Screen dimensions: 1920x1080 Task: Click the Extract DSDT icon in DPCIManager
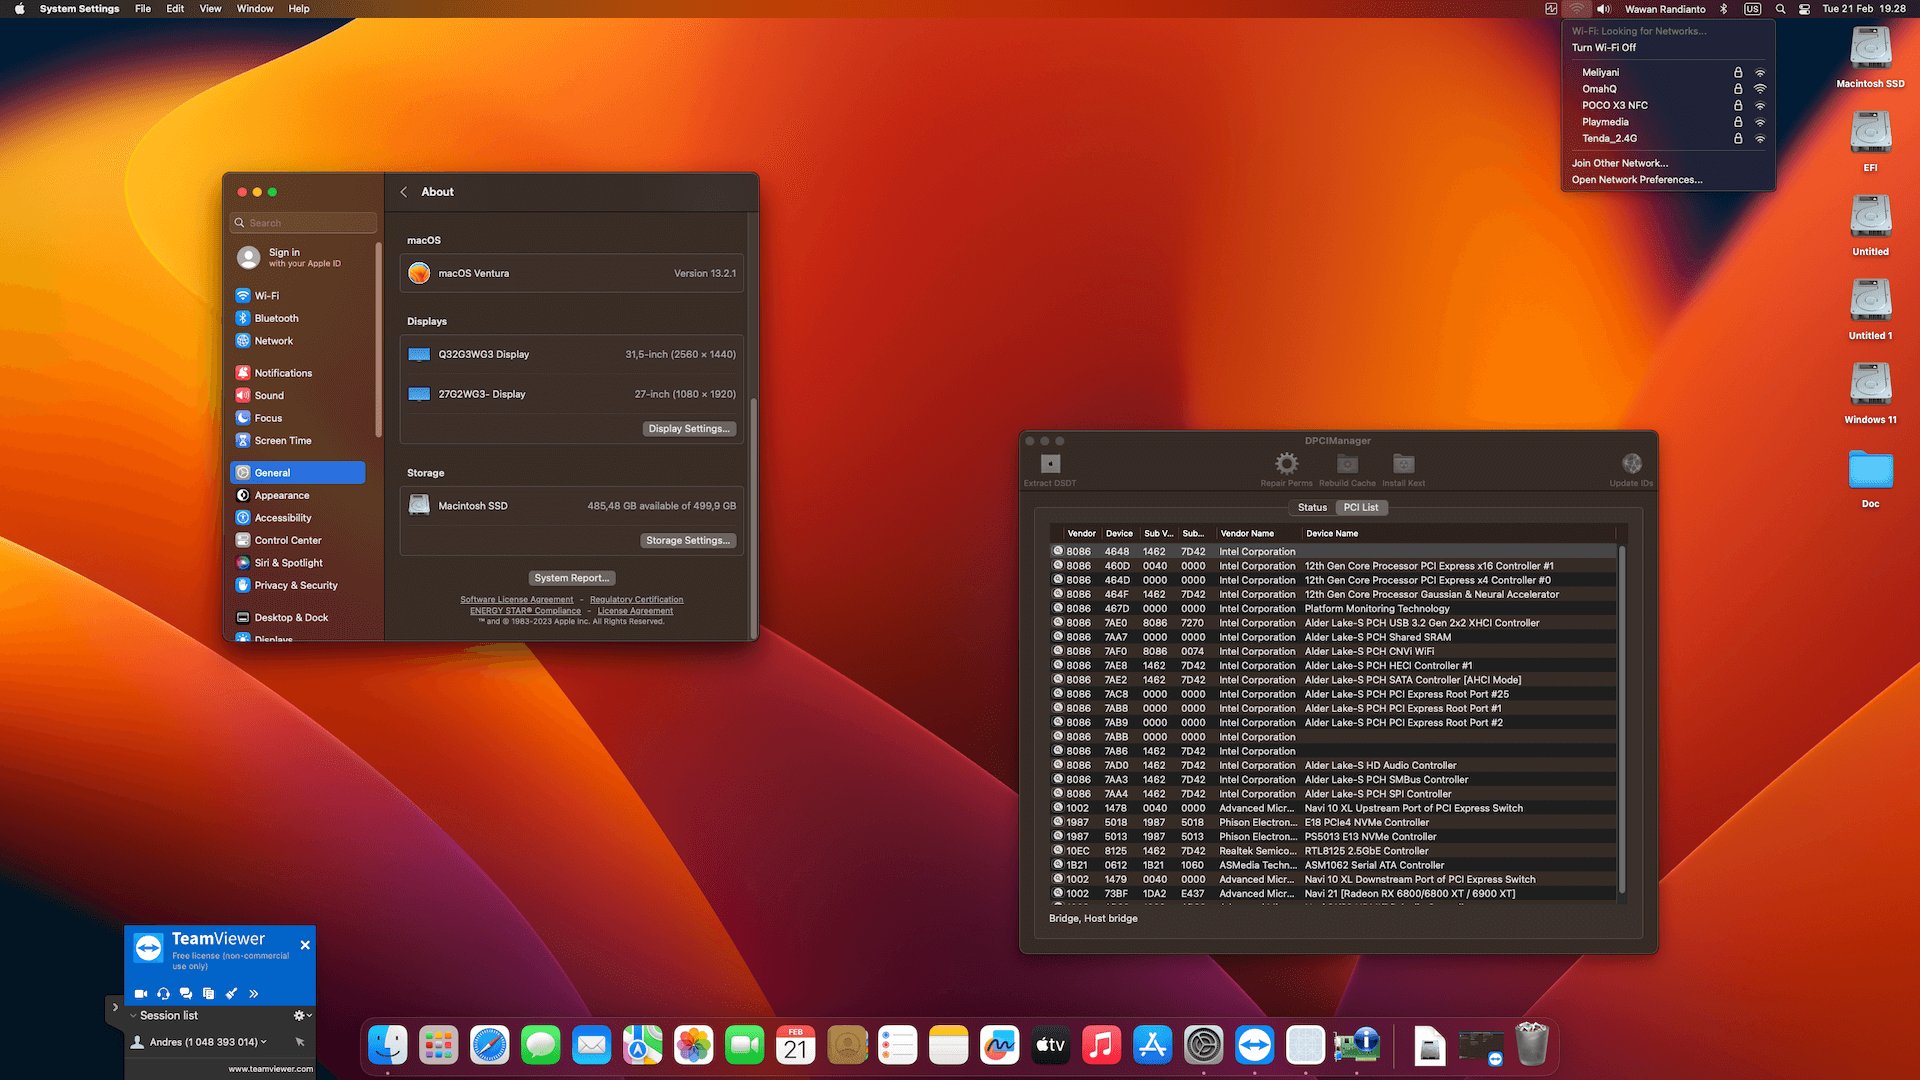tap(1050, 464)
